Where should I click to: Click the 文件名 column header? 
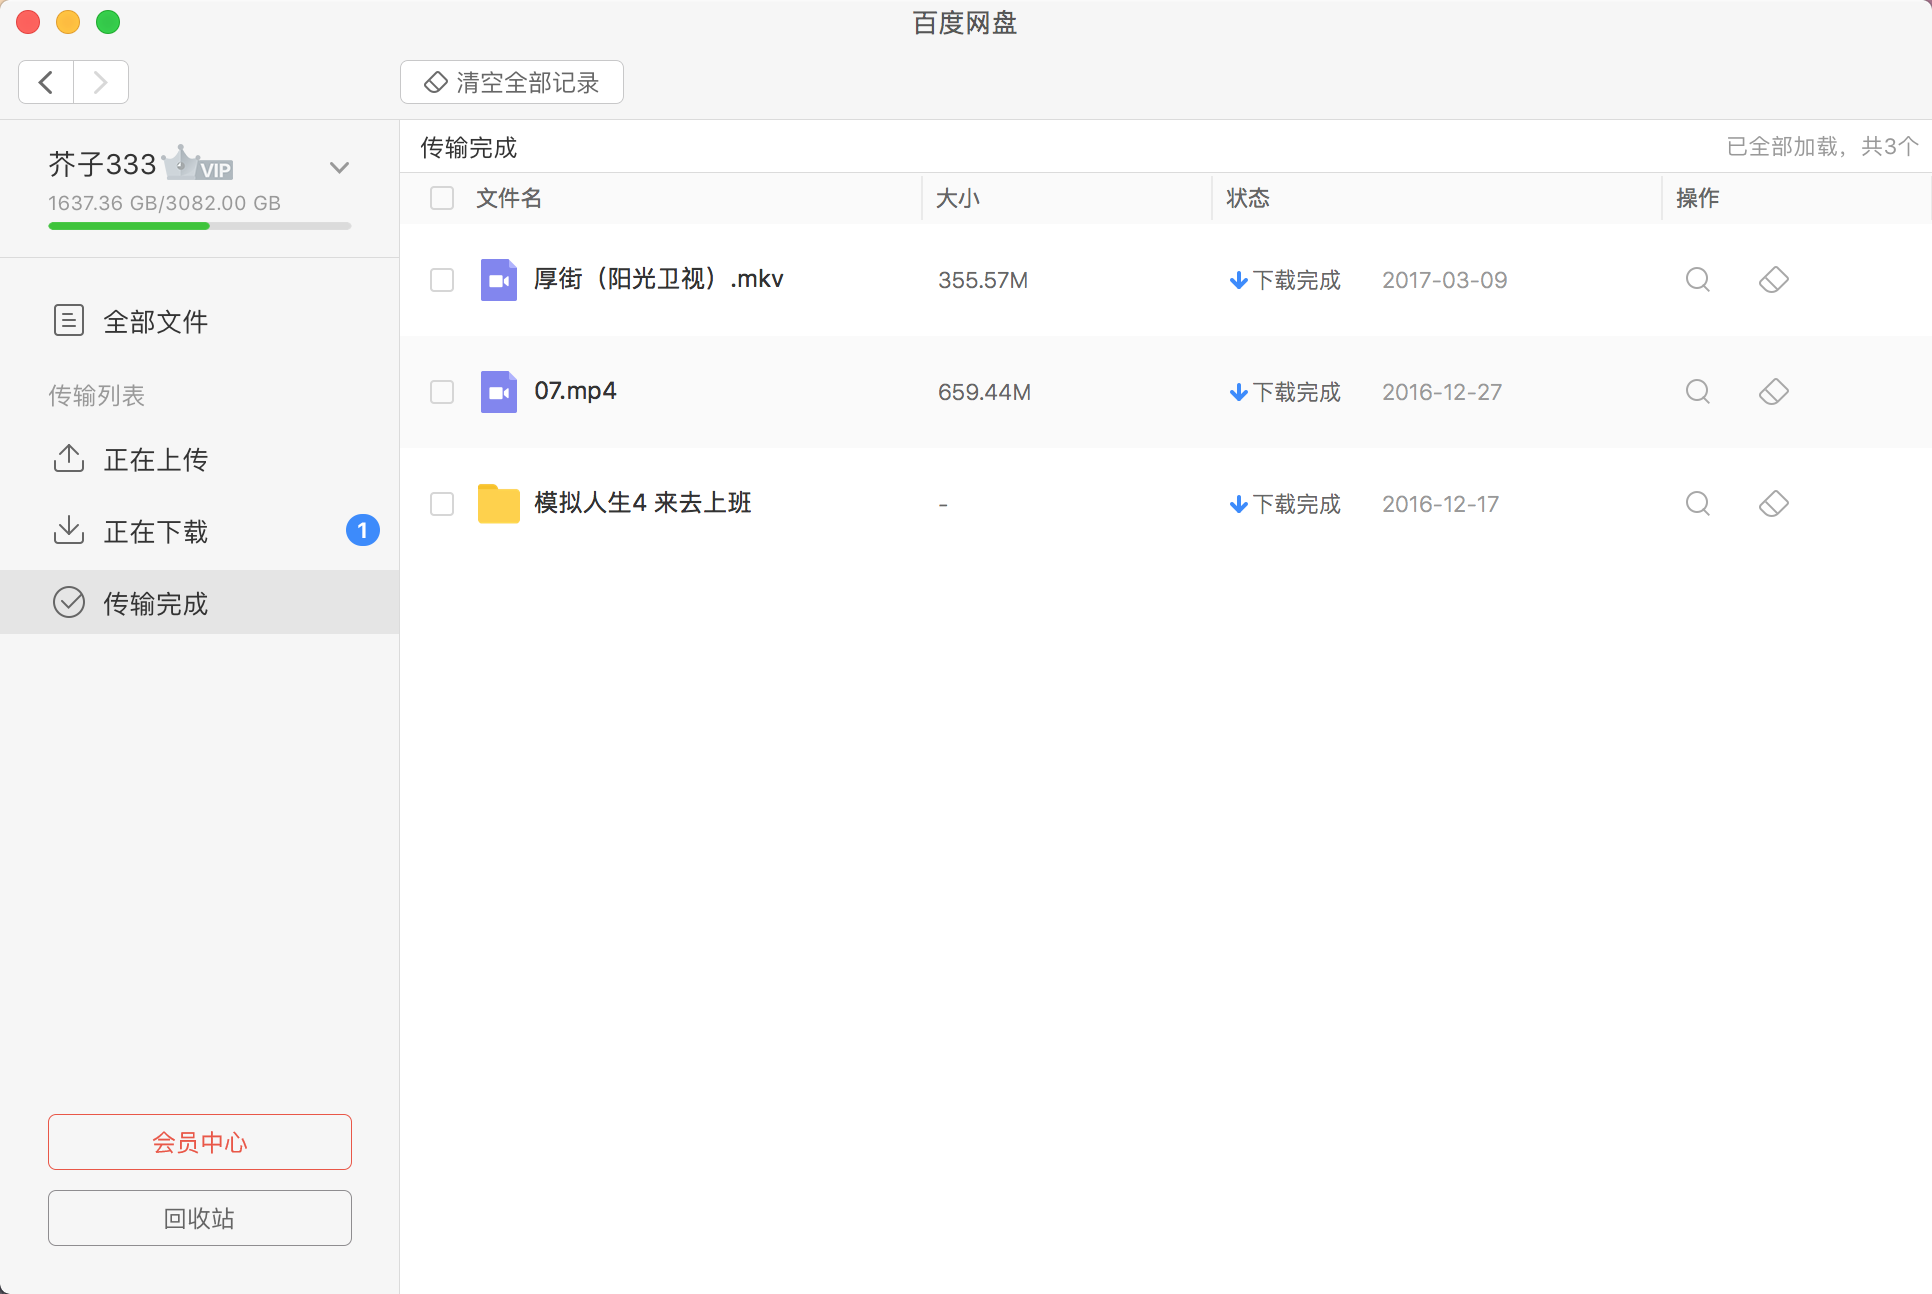pos(509,198)
